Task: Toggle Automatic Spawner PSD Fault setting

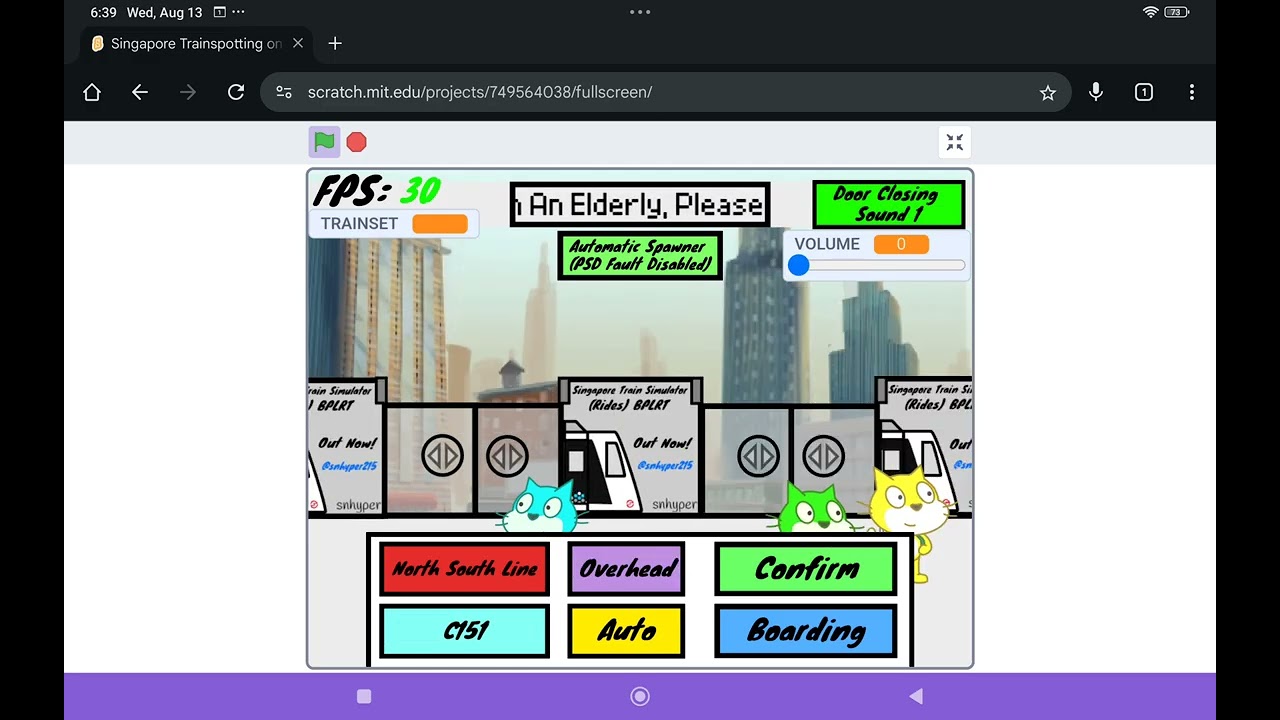Action: coord(640,255)
